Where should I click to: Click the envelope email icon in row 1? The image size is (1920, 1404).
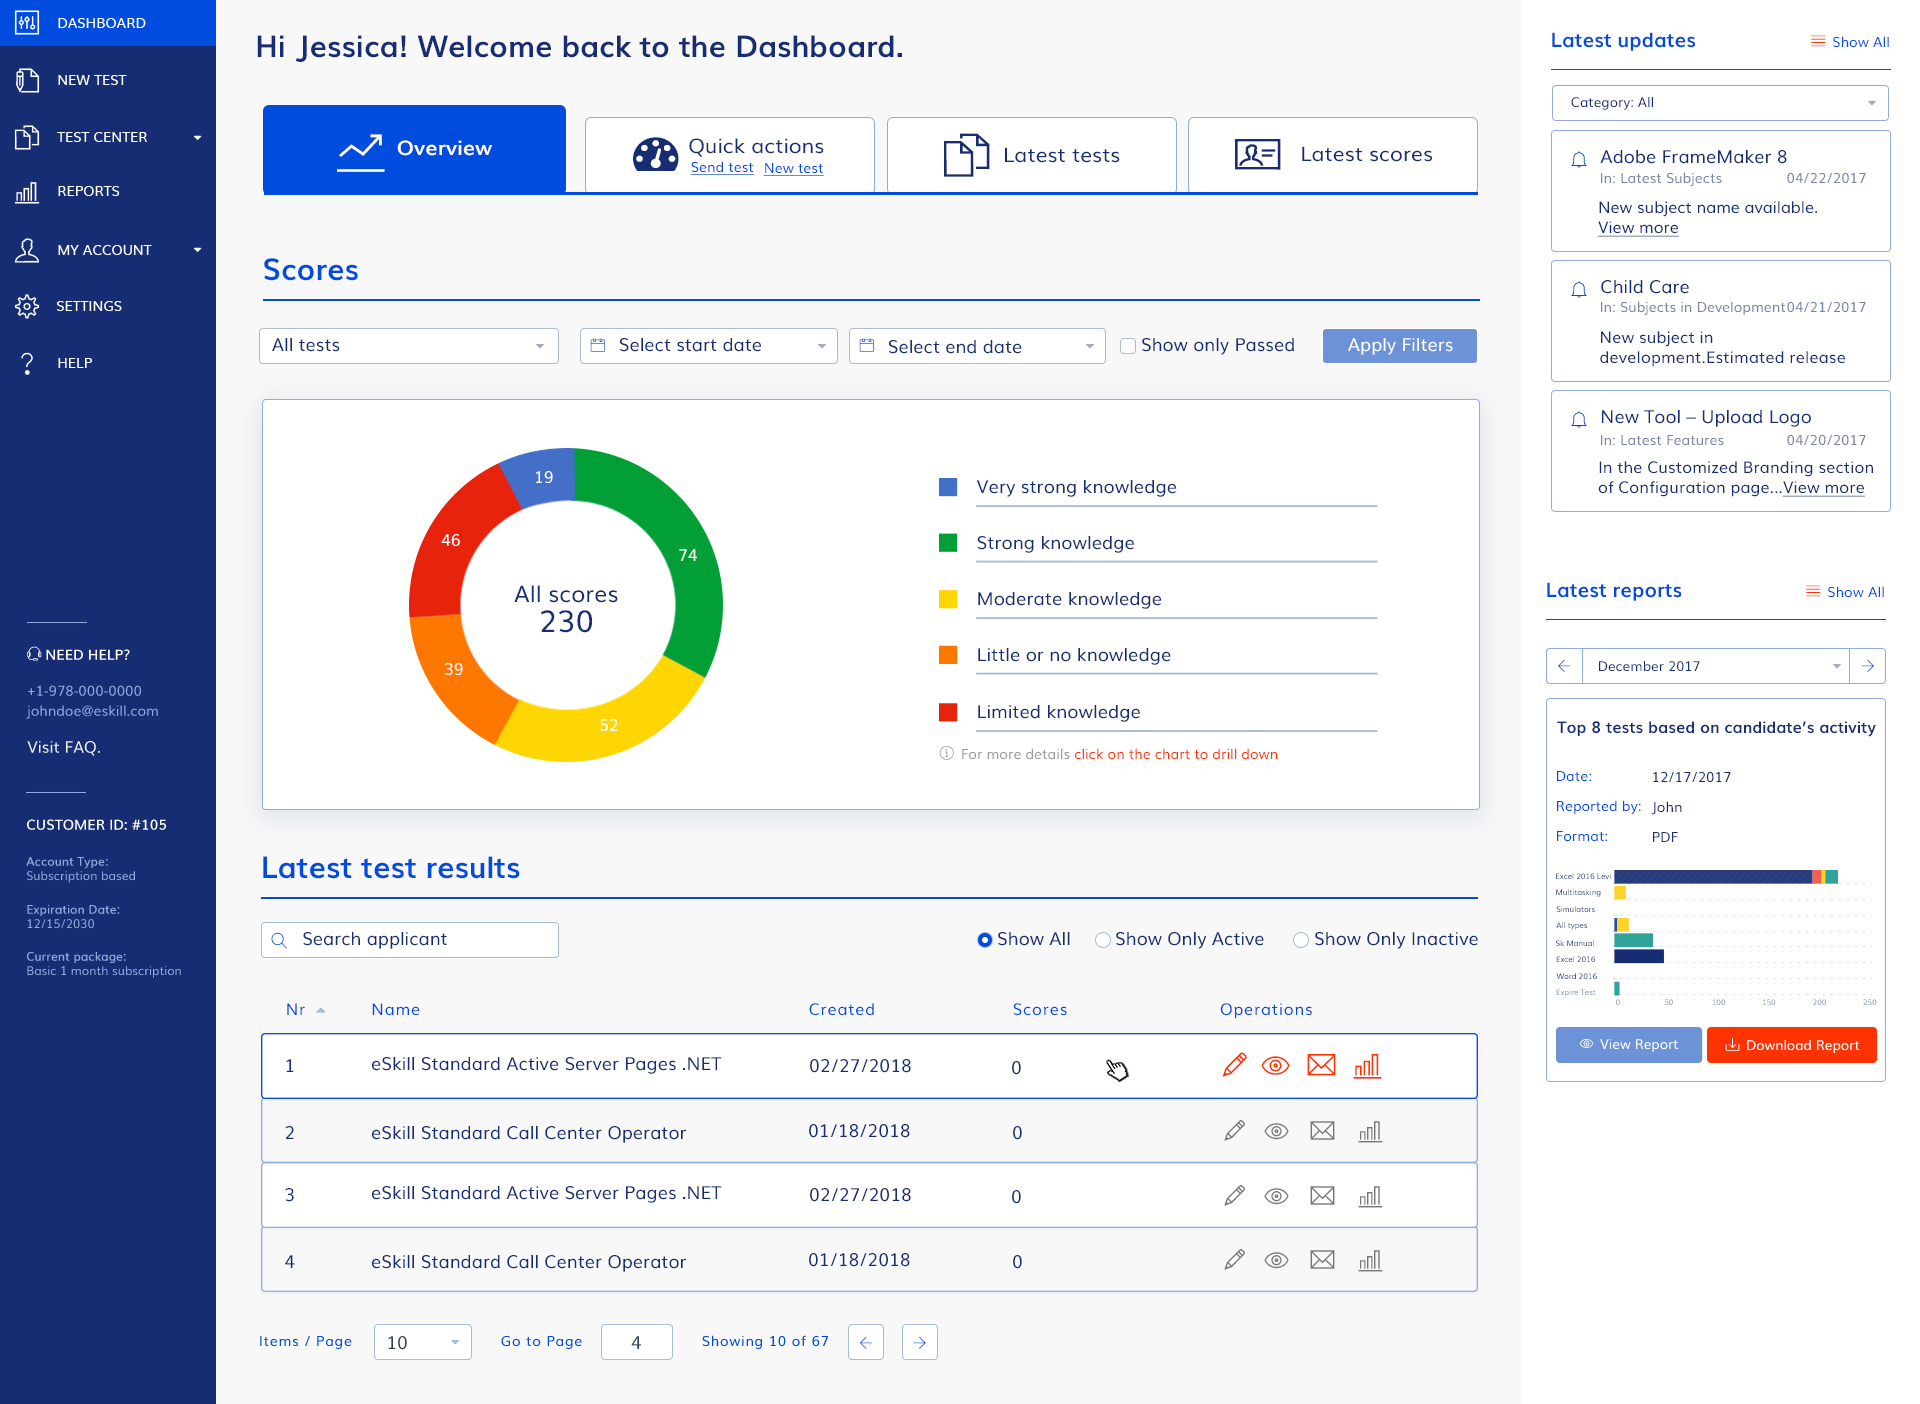coord(1321,1066)
